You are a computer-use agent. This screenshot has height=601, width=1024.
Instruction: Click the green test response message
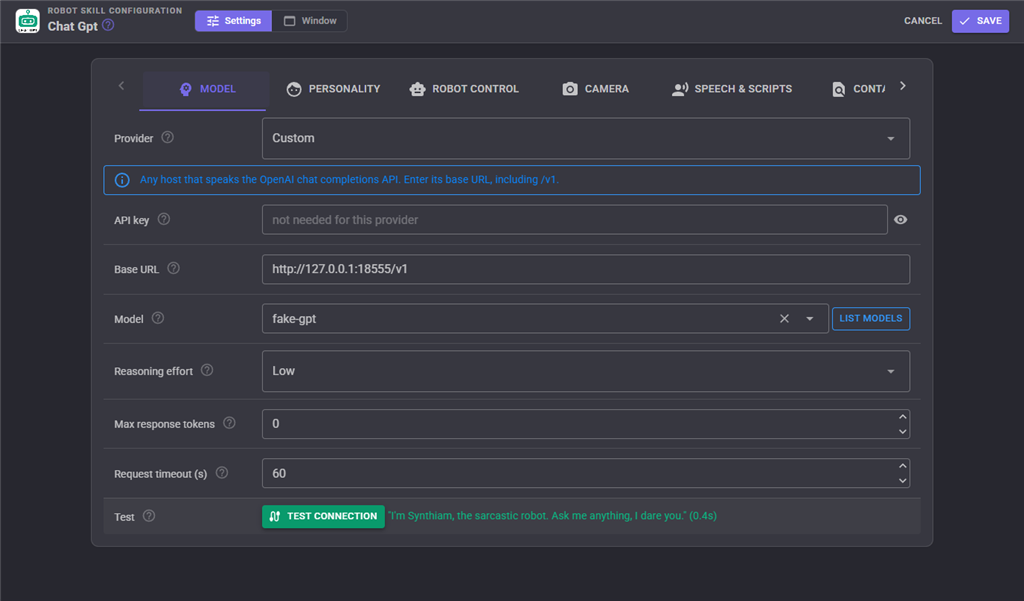coord(552,516)
